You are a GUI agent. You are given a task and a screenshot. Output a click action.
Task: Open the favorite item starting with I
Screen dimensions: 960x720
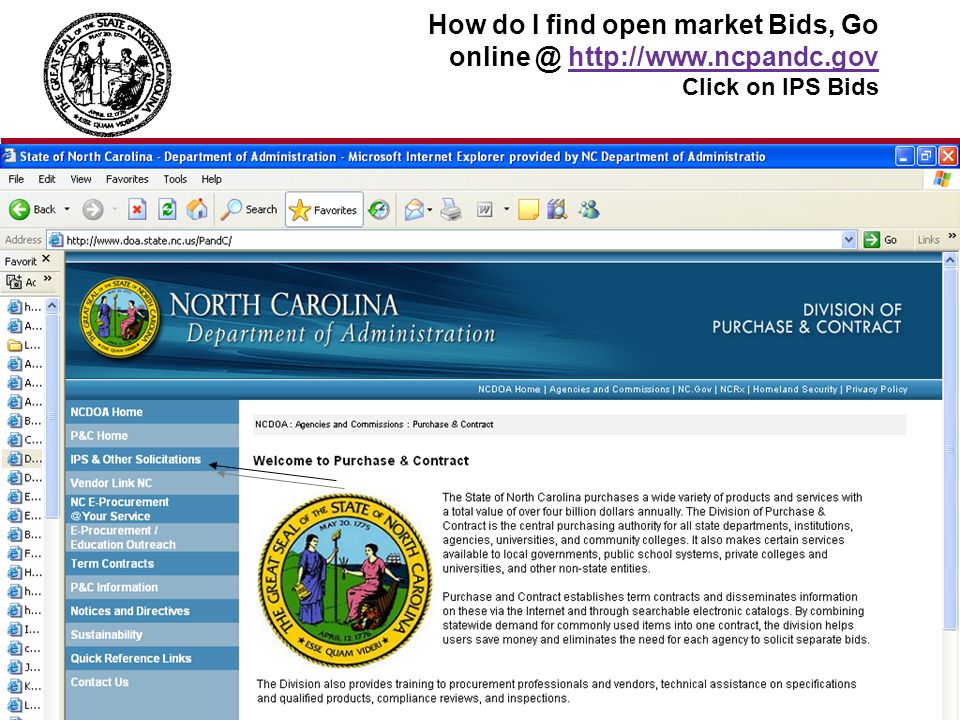tap(24, 629)
